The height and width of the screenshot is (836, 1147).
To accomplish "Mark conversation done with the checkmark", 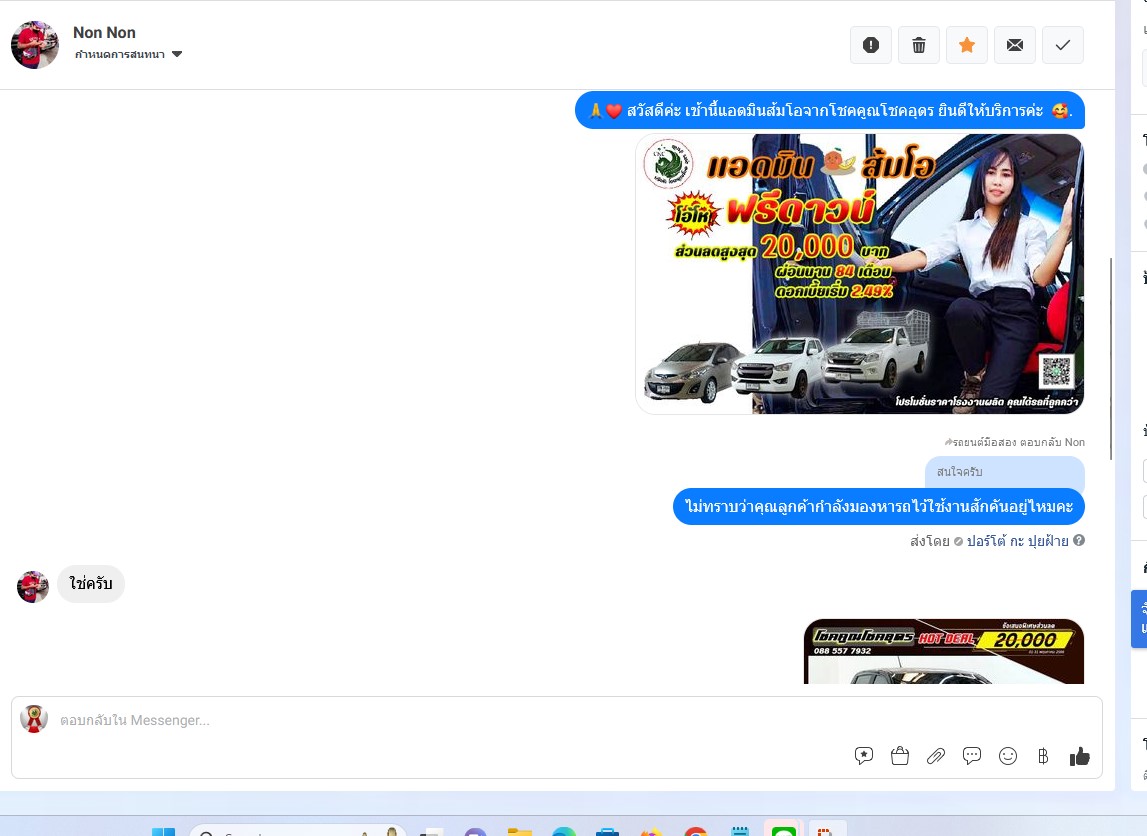I will click(1063, 45).
